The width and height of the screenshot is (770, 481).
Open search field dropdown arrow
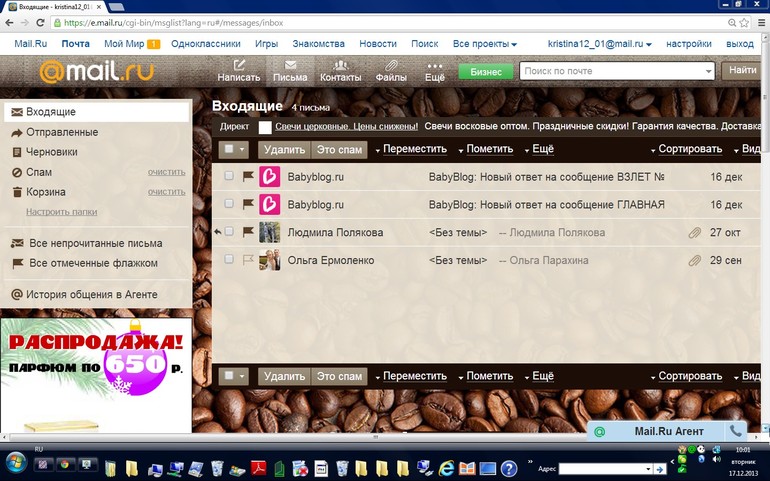coord(708,71)
